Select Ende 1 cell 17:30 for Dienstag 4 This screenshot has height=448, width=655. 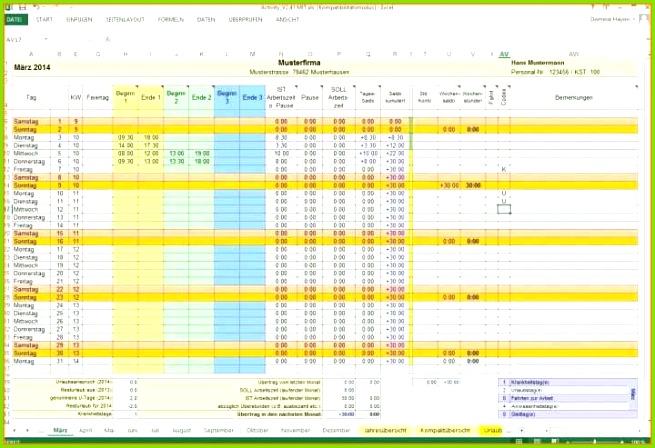[x=151, y=145]
